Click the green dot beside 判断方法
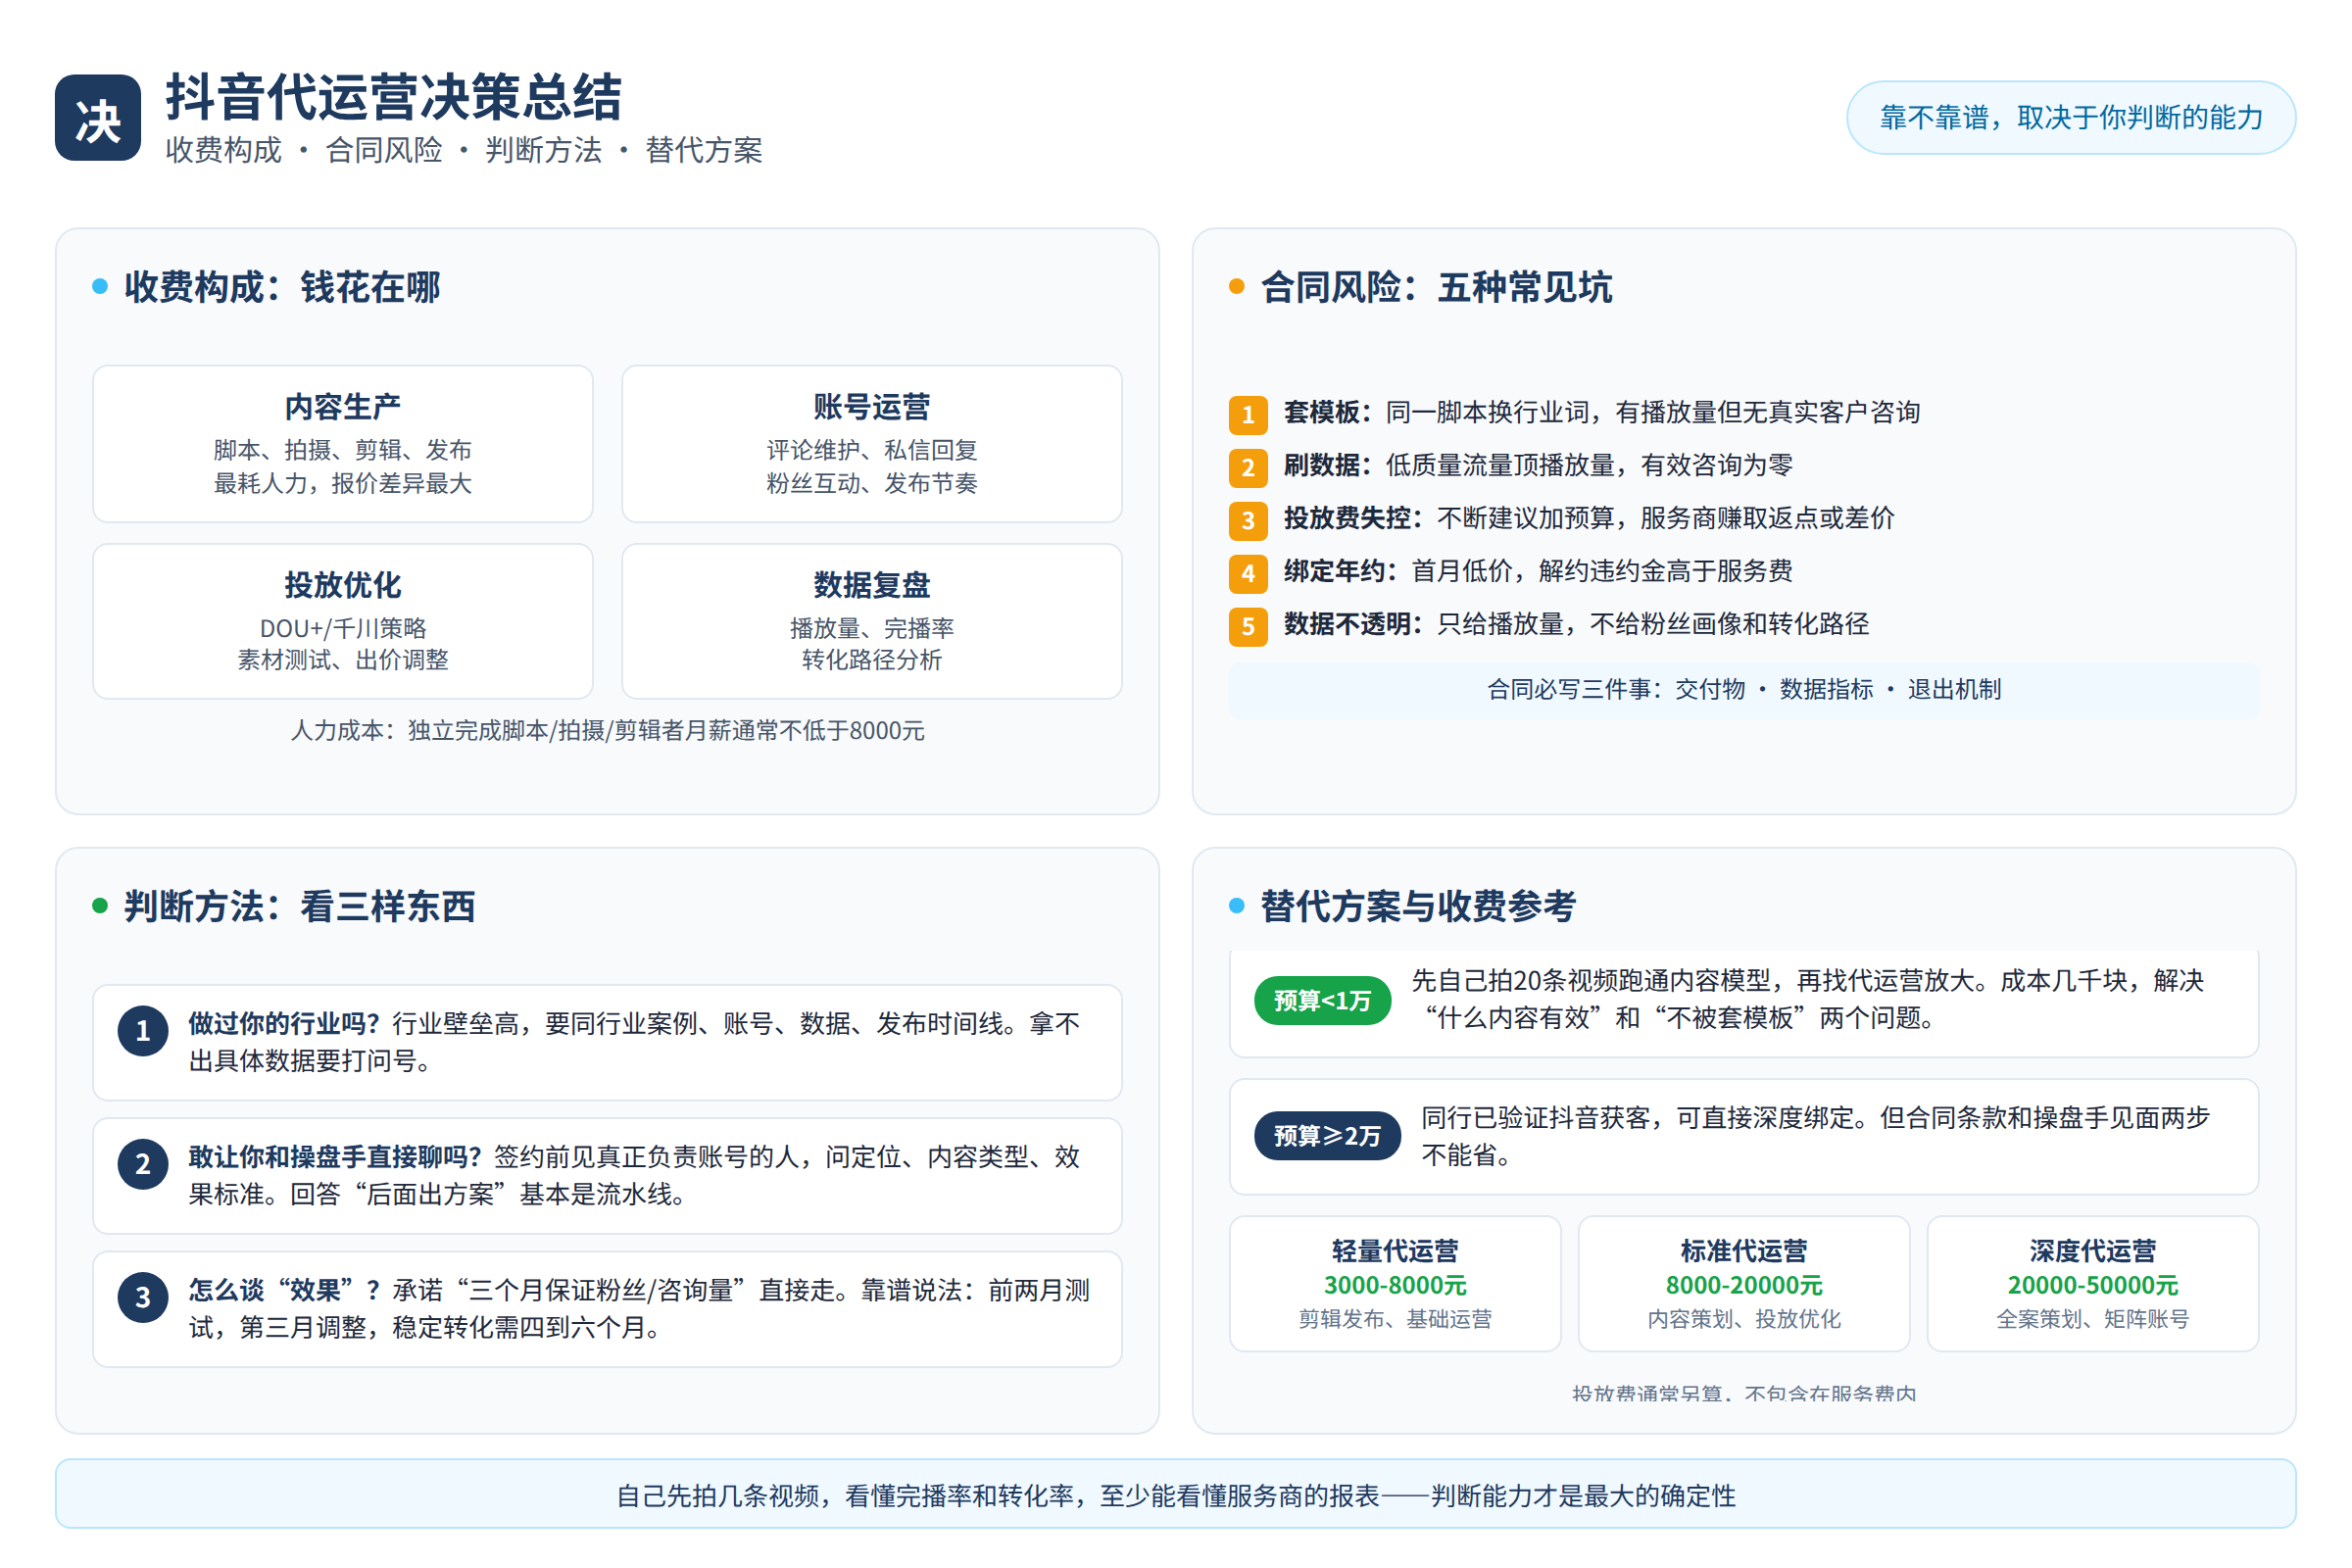 coord(100,906)
